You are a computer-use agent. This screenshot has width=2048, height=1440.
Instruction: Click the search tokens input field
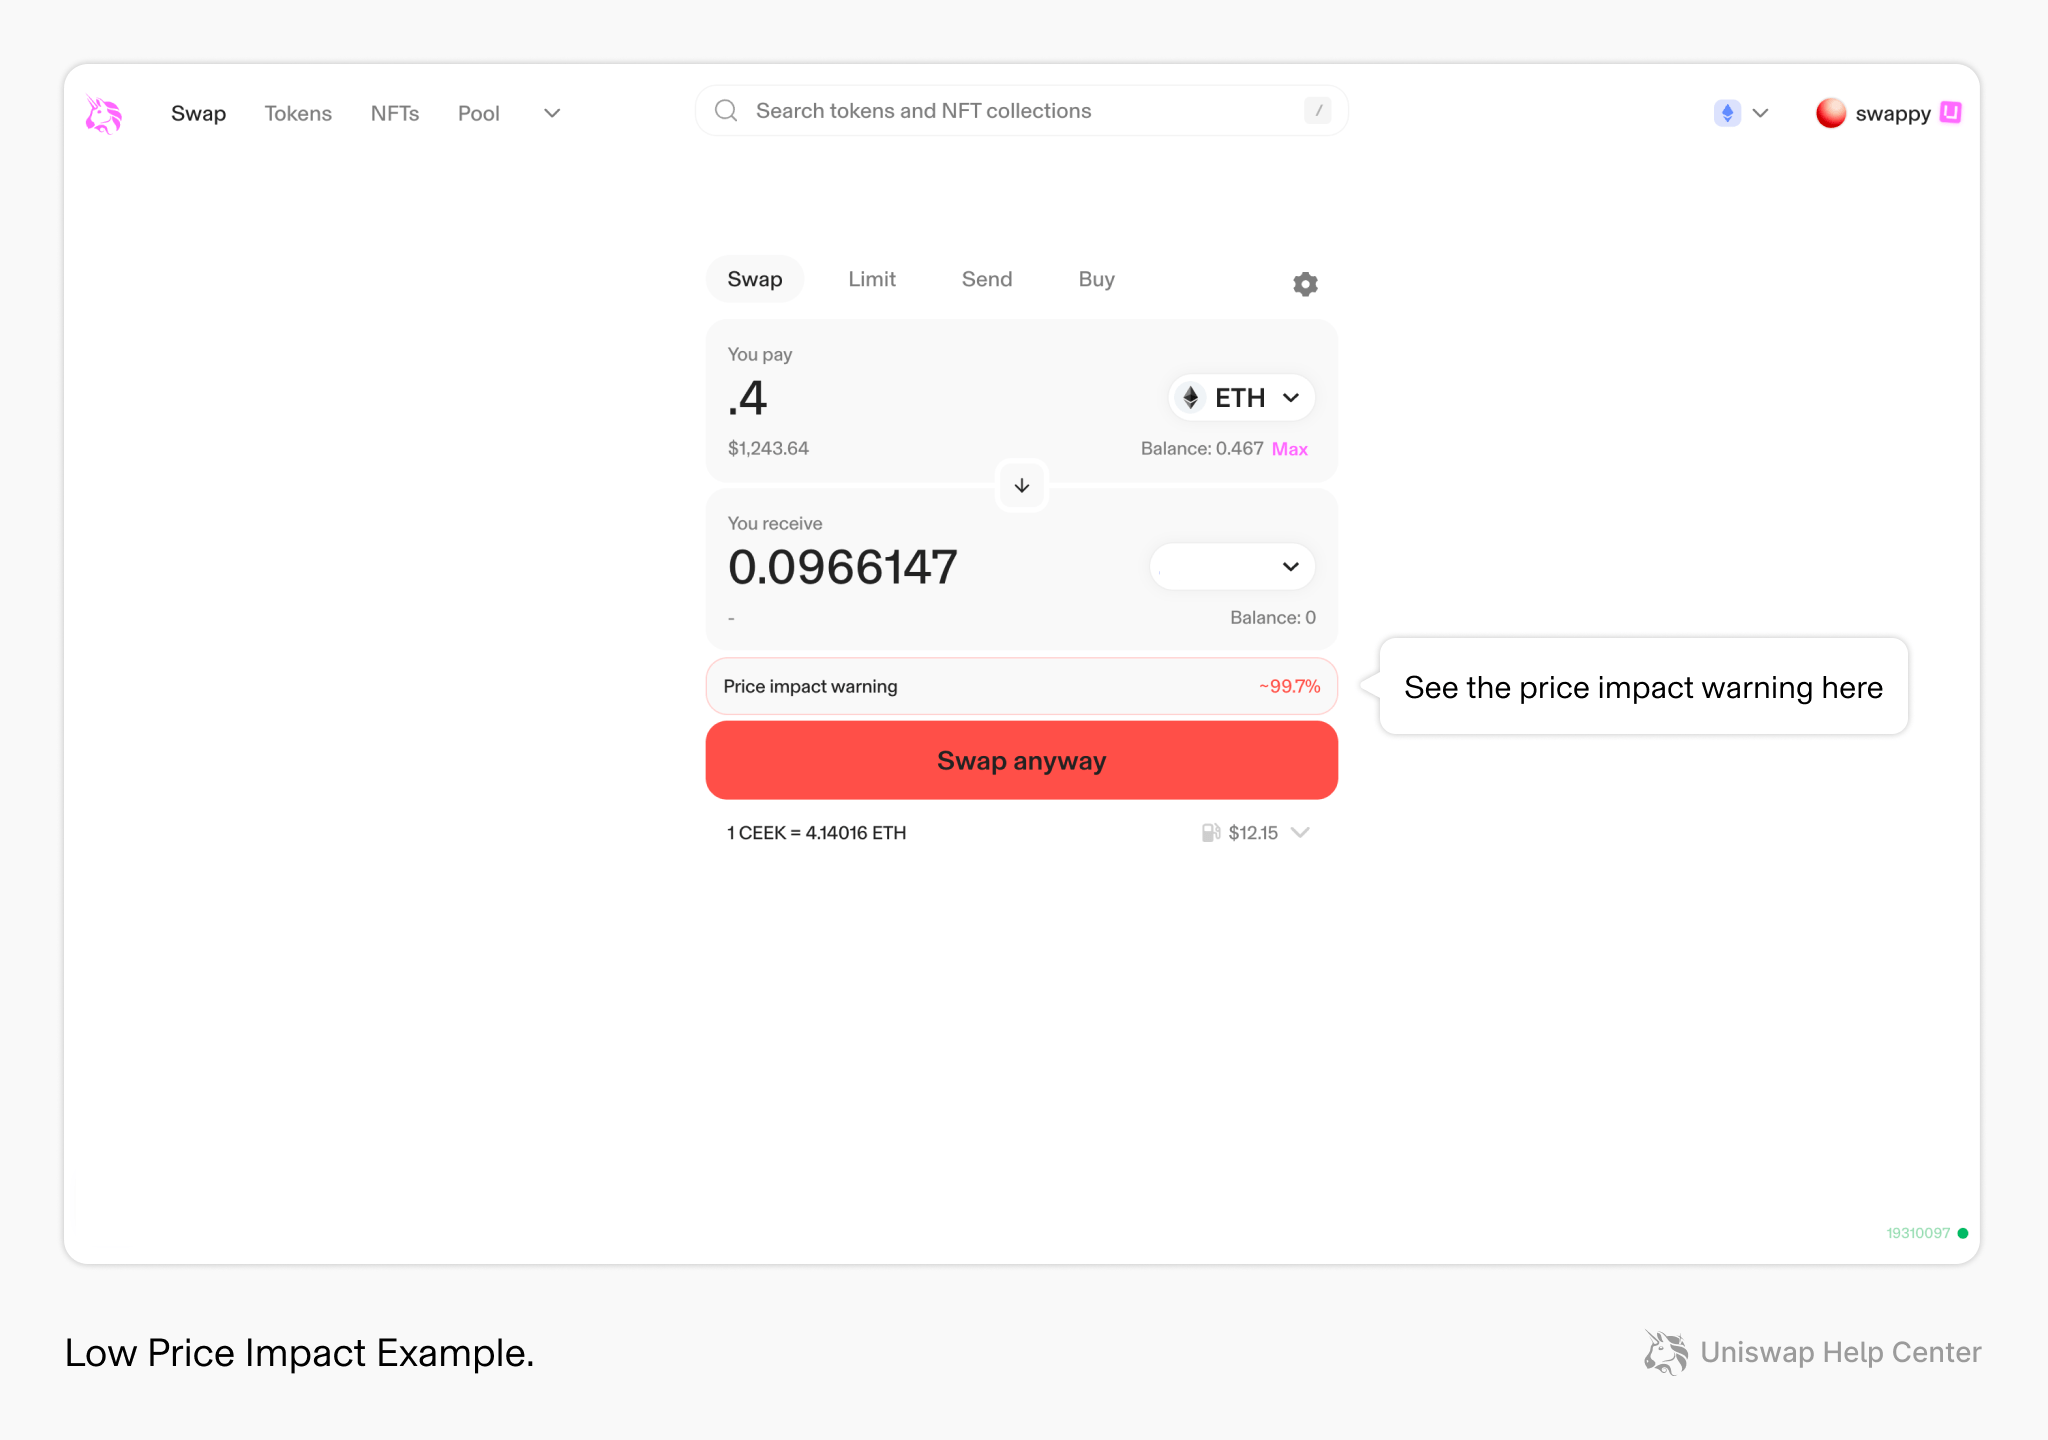1000,110
